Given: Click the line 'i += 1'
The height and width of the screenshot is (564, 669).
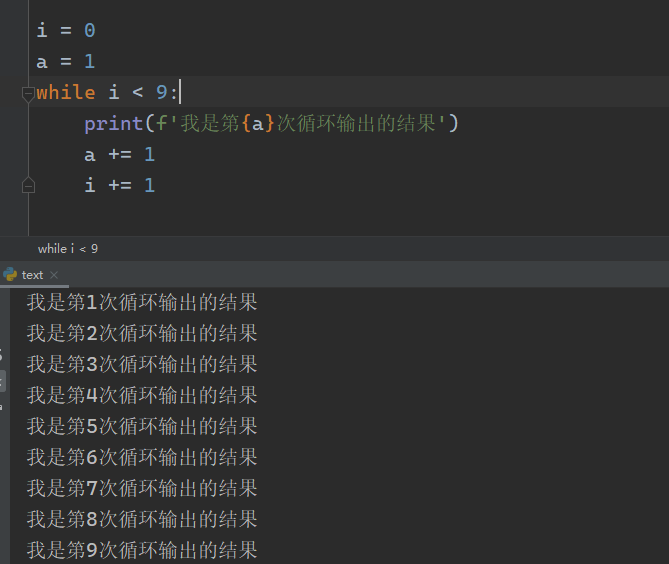Looking at the screenshot, I should [120, 185].
